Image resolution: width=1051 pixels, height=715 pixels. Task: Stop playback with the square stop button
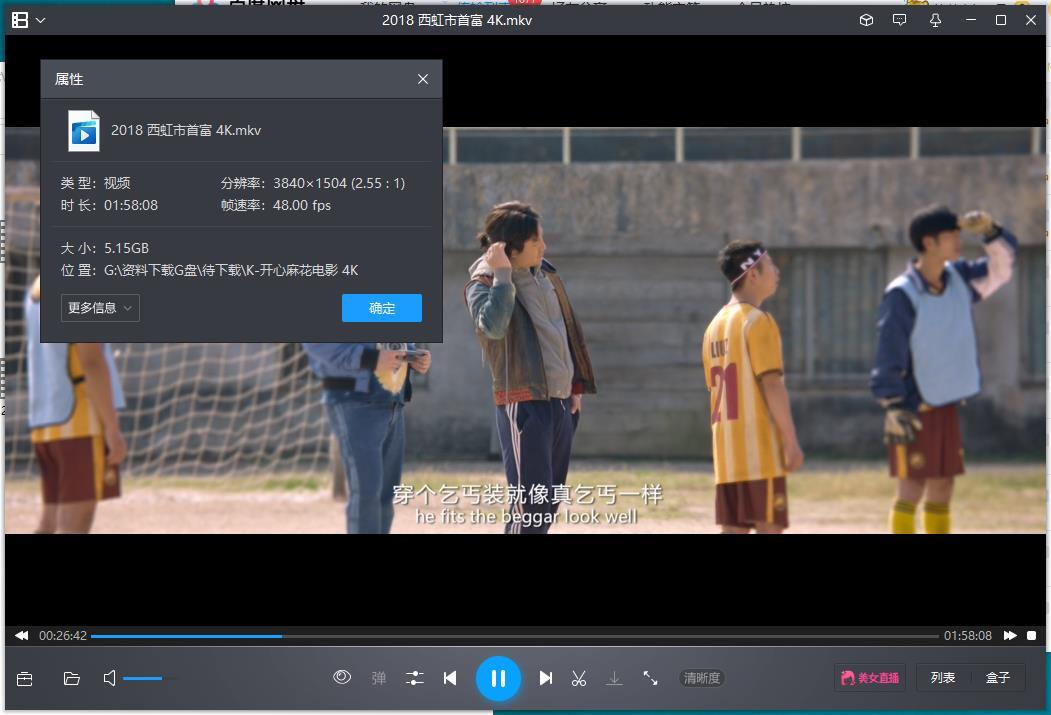(1032, 635)
